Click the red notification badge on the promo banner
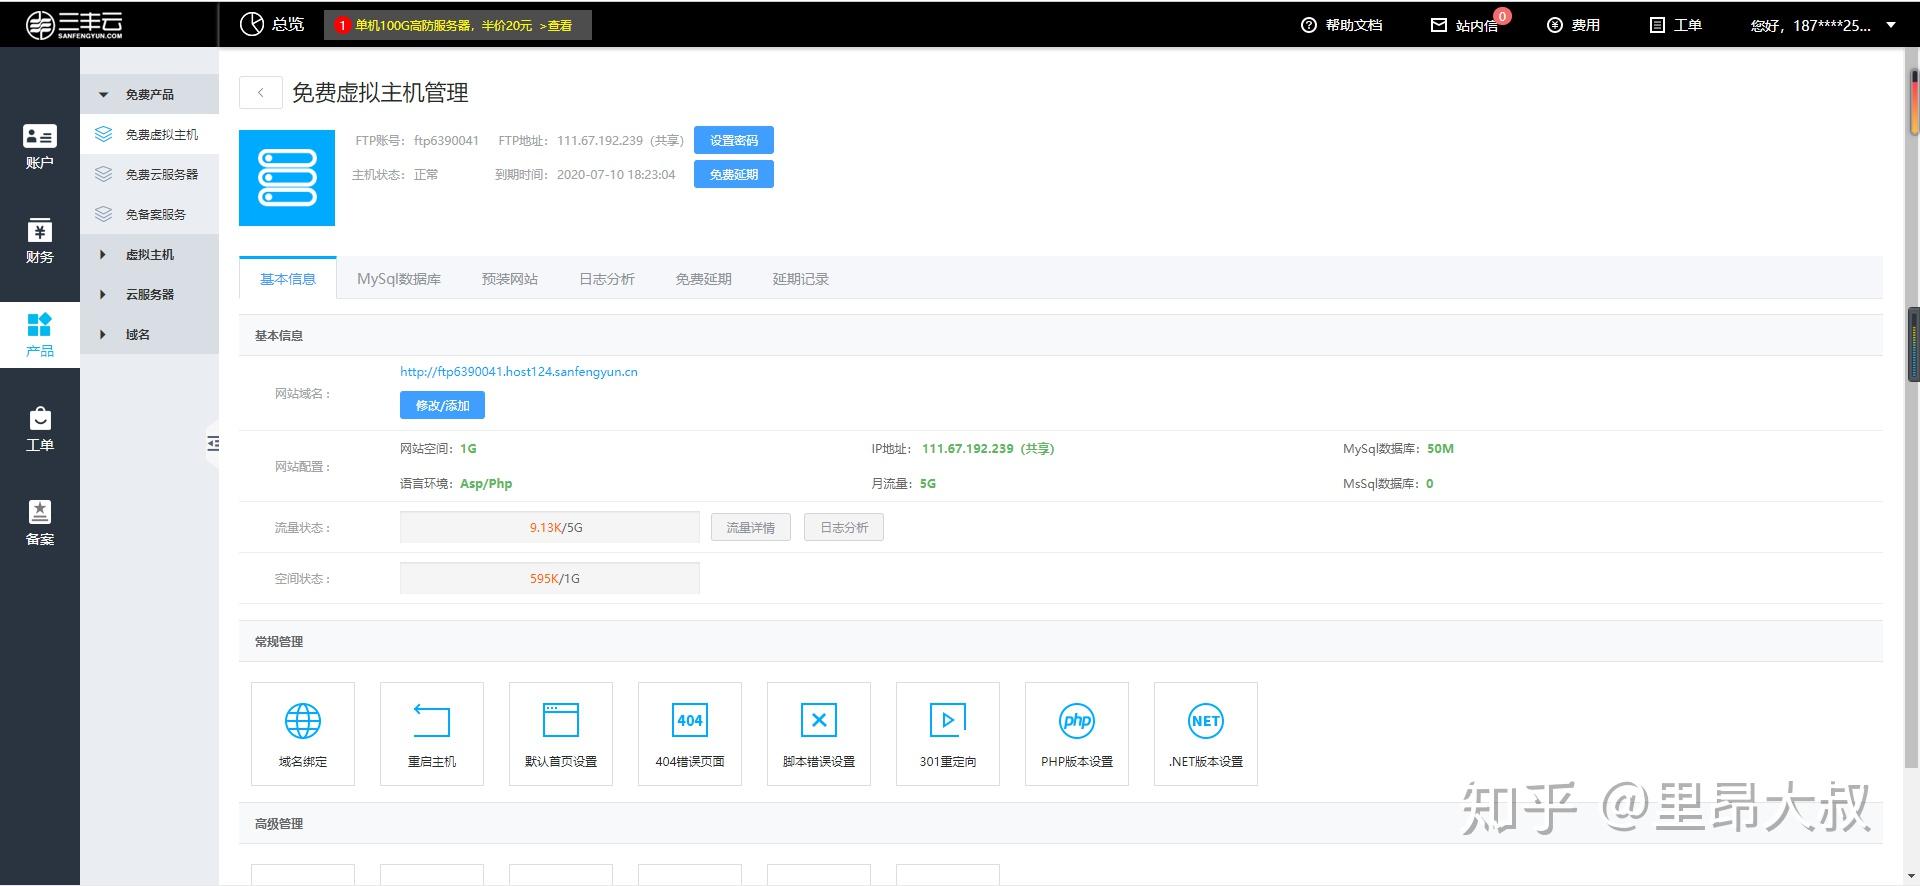 (x=342, y=26)
